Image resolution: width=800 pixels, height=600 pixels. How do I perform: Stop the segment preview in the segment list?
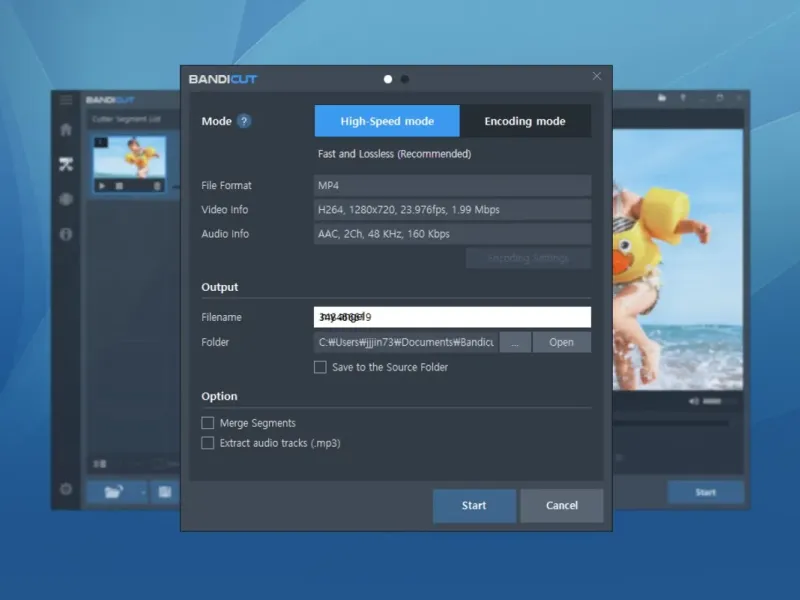(x=119, y=186)
